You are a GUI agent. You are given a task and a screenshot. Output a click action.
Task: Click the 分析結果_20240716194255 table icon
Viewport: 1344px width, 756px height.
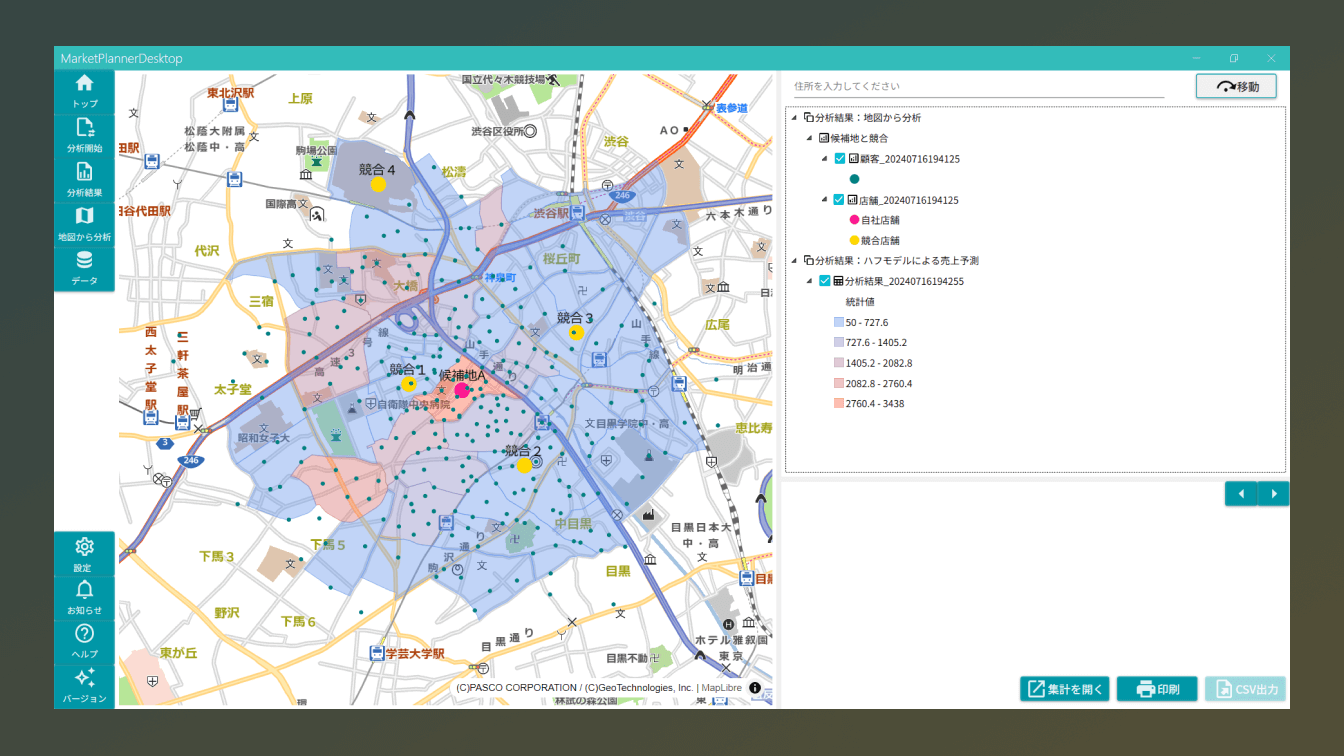click(839, 281)
